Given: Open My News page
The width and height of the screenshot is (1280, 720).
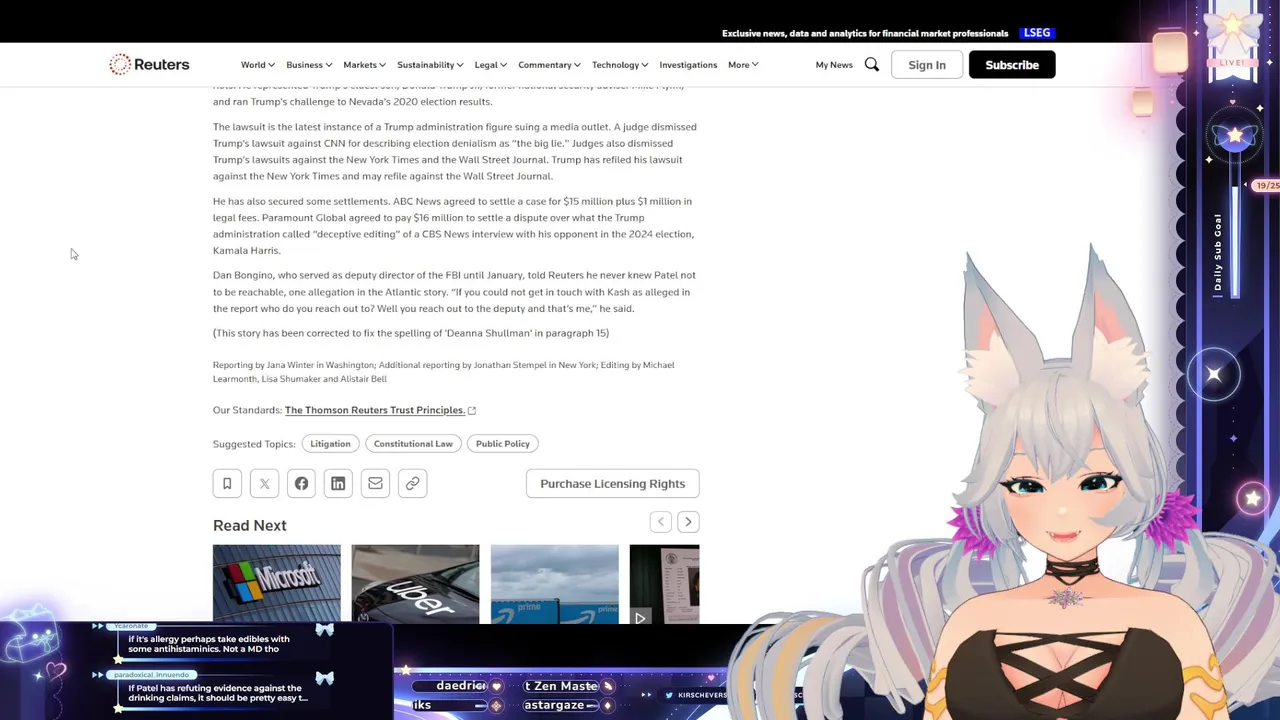Looking at the screenshot, I should tap(834, 65).
